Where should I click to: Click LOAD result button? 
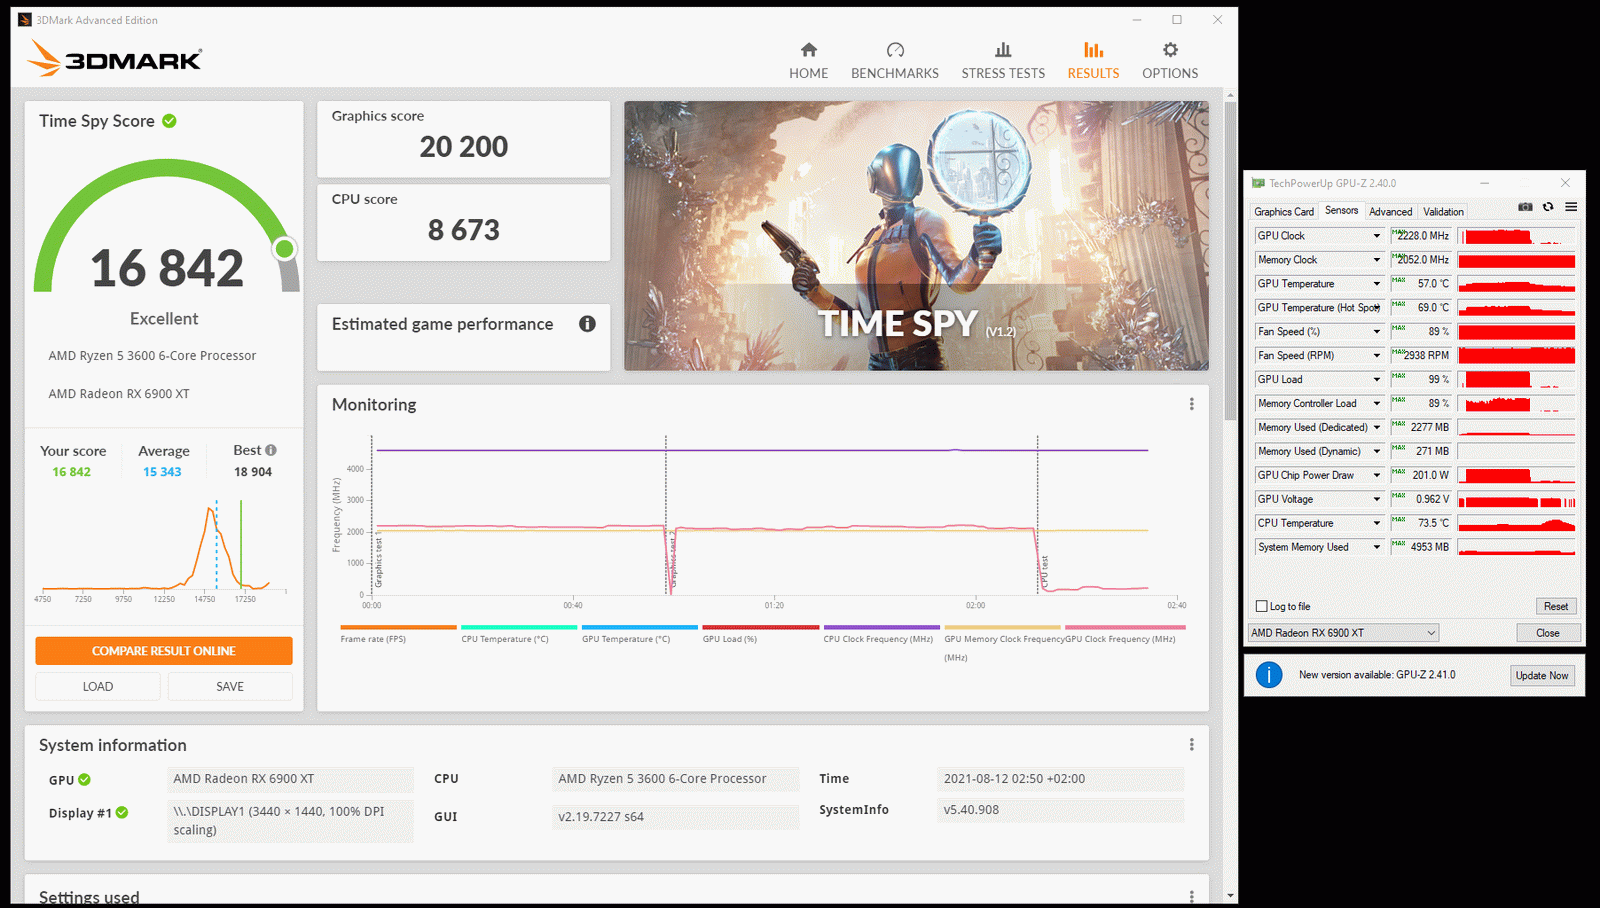(98, 687)
